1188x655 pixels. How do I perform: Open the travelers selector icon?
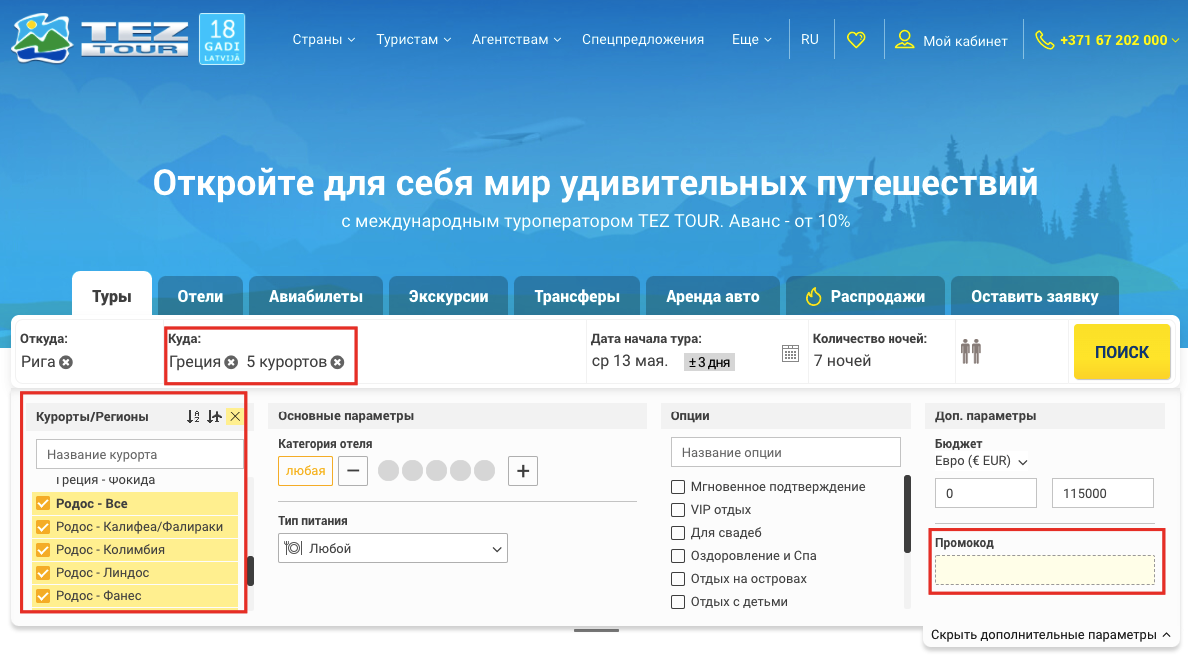click(971, 351)
